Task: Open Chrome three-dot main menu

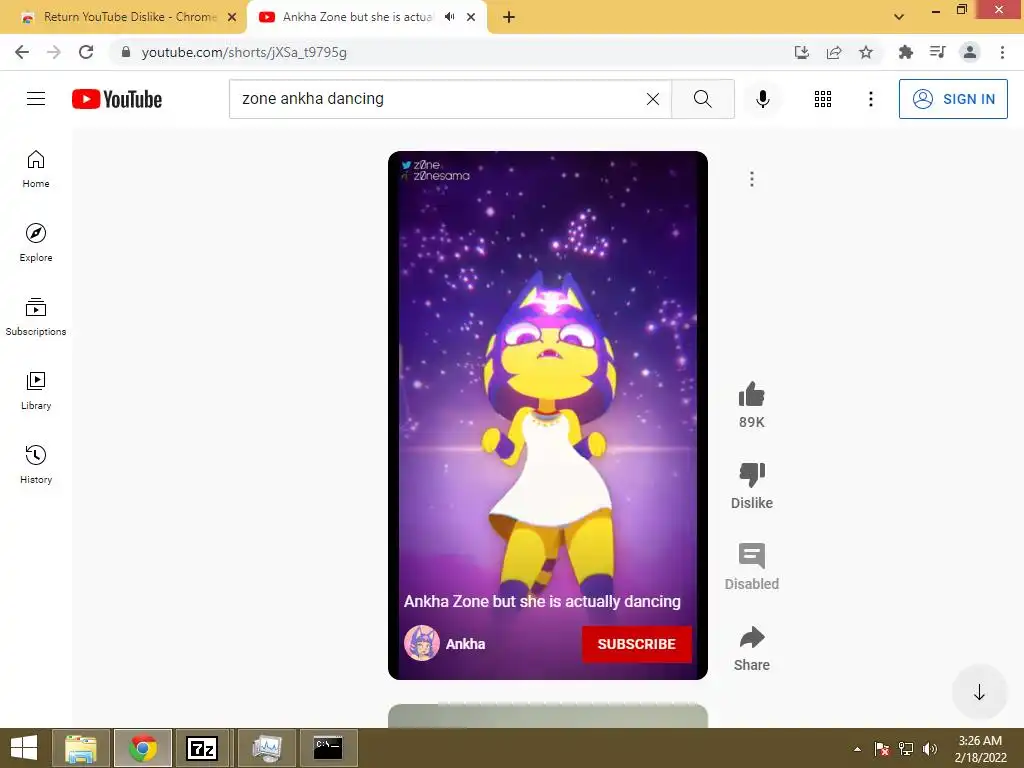Action: pyautogui.click(x=1002, y=52)
